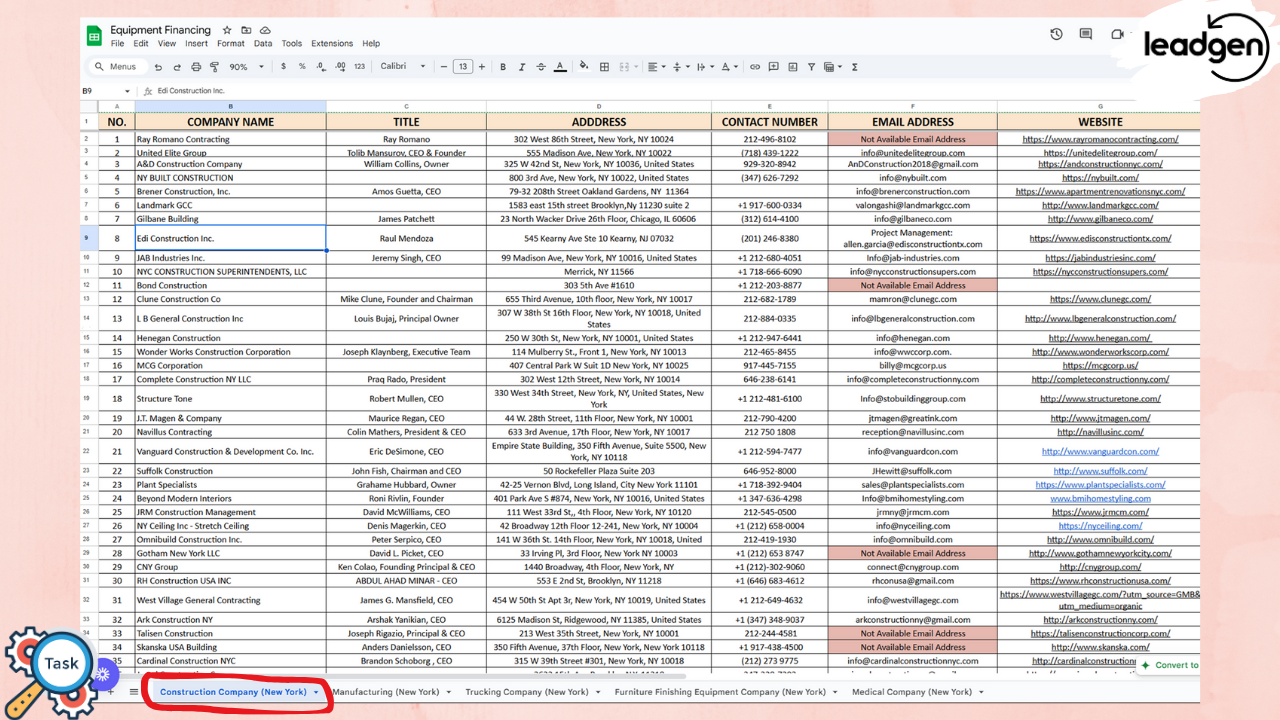
Task: Open the borders tool
Action: [605, 67]
